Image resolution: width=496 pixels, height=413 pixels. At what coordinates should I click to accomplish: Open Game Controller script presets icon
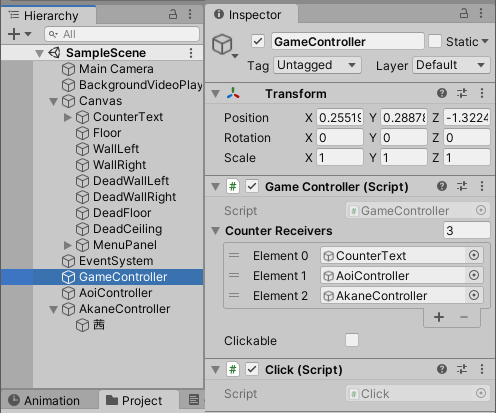click(462, 186)
